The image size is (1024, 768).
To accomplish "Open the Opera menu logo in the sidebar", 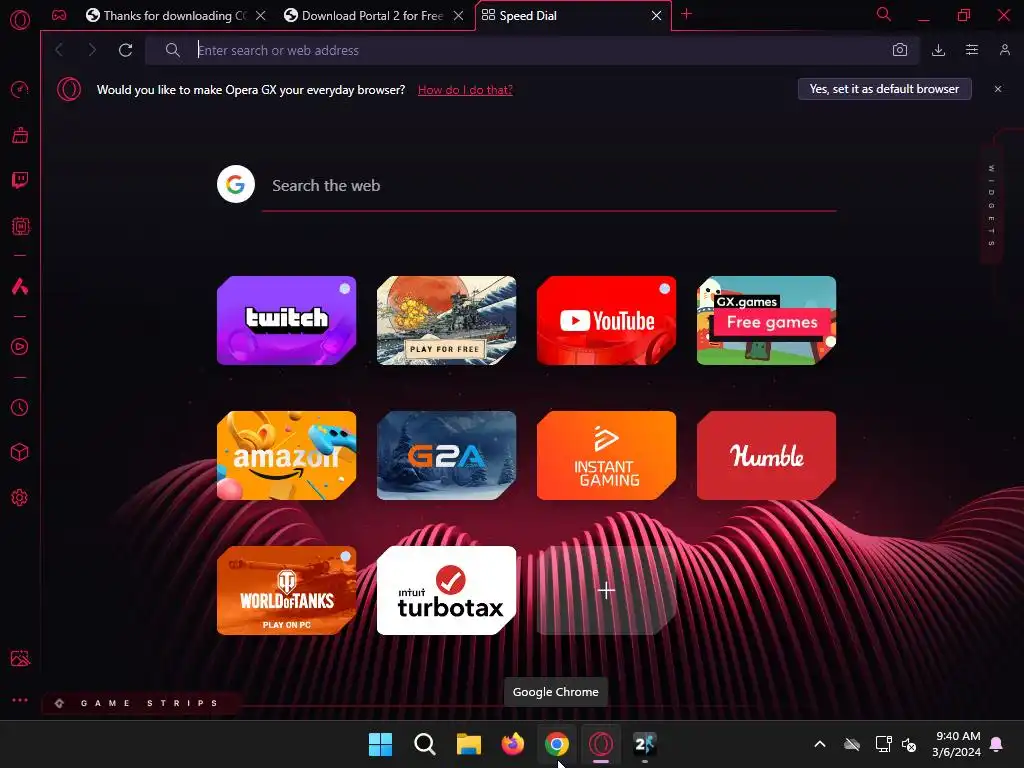I will pos(20,20).
